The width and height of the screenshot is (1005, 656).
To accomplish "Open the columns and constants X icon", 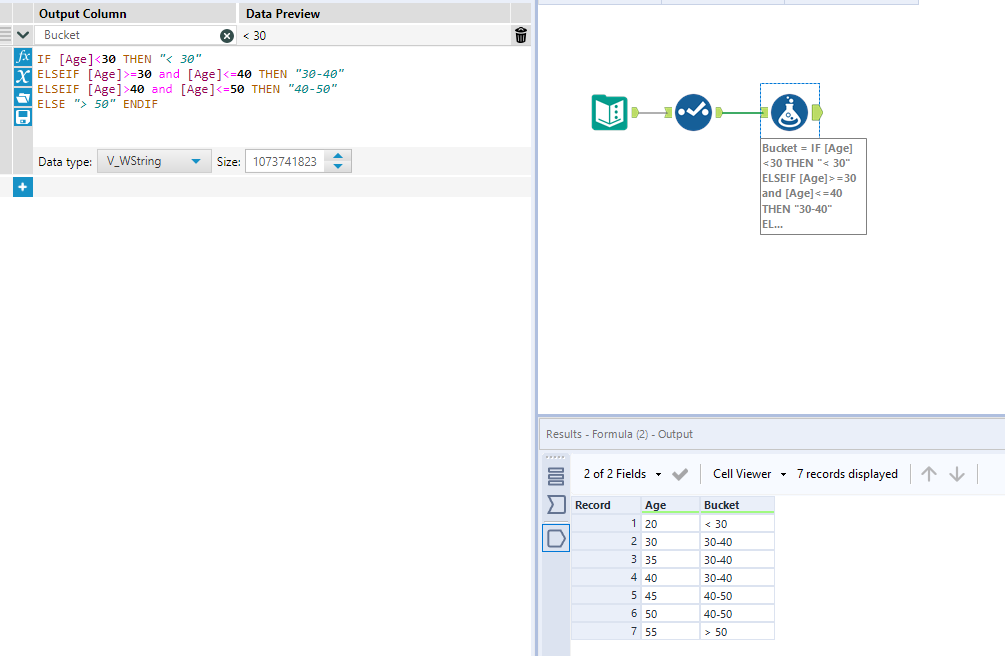I will (x=23, y=77).
